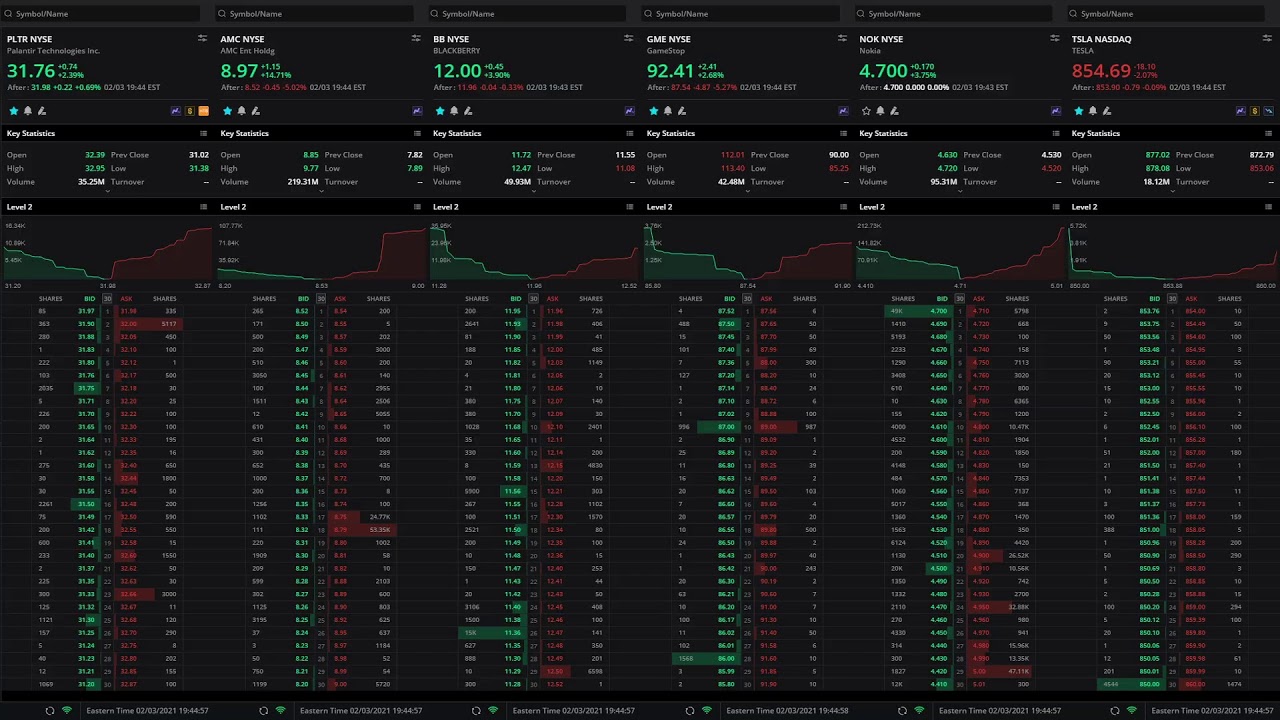
Task: Click the orange badge icon for PLTR
Action: pyautogui.click(x=204, y=111)
